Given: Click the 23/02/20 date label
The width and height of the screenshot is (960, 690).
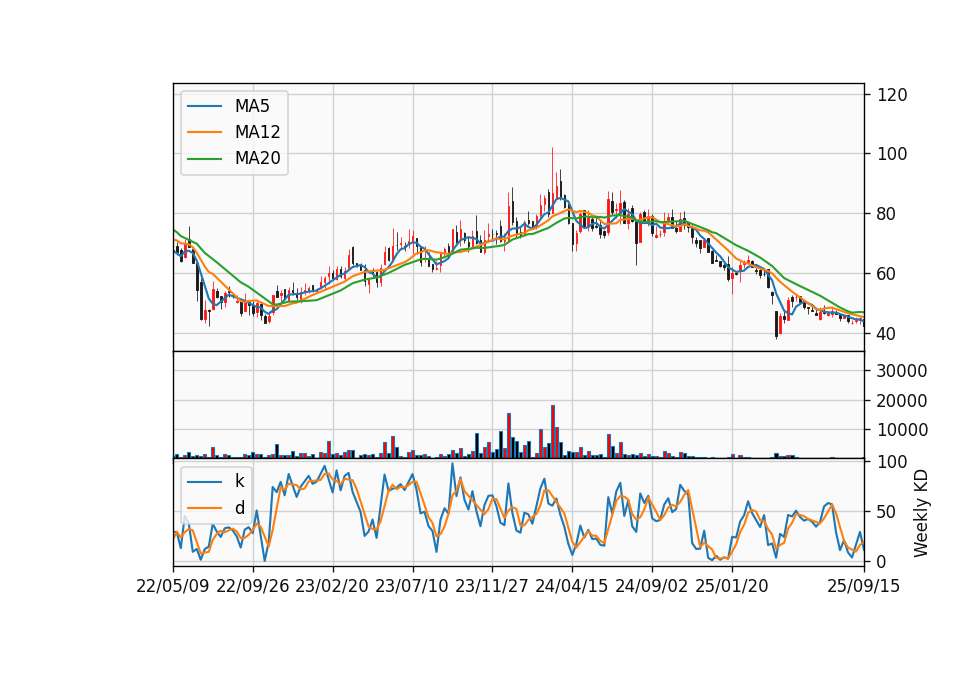Looking at the screenshot, I should click(332, 586).
